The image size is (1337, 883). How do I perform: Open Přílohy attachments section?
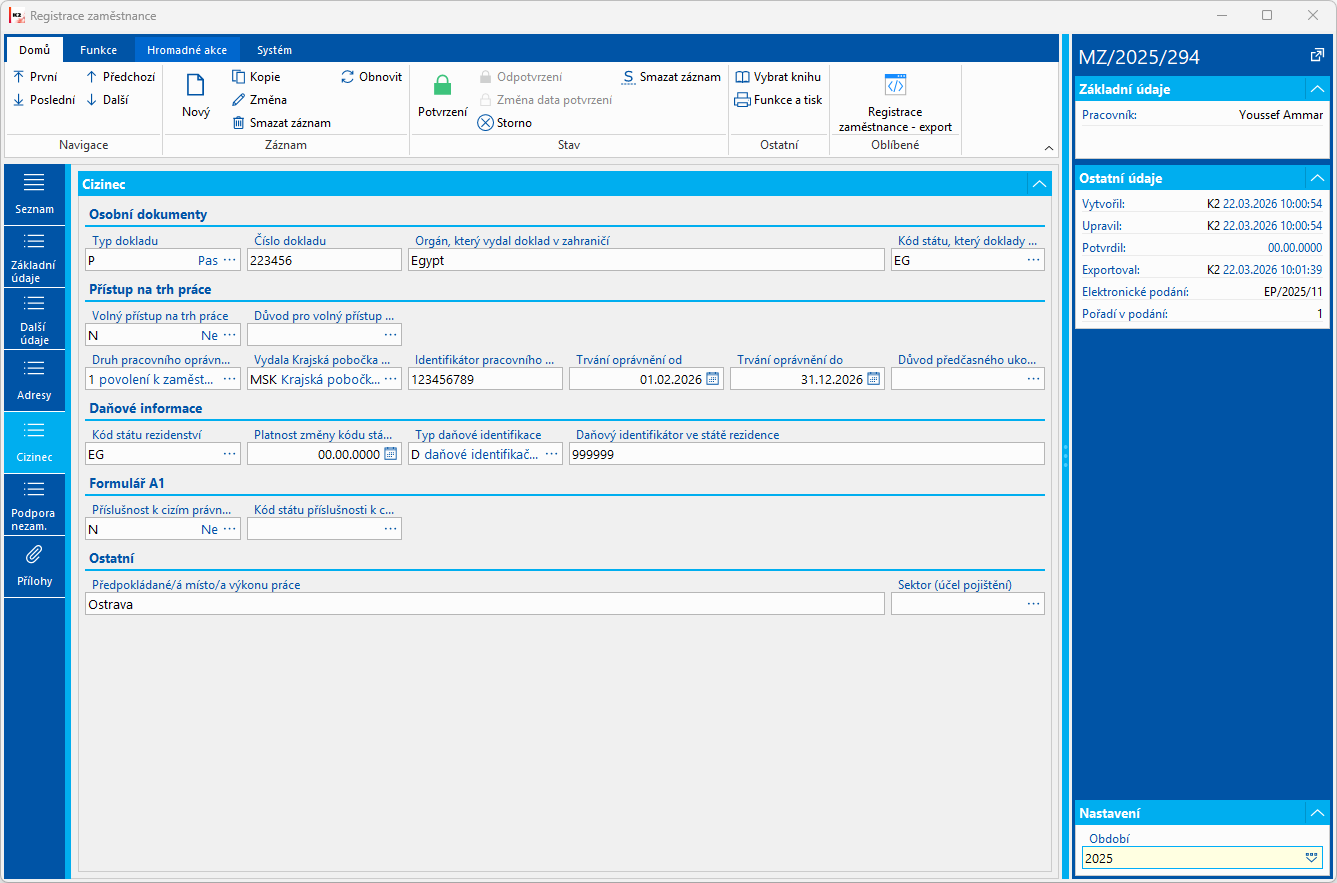[34, 566]
